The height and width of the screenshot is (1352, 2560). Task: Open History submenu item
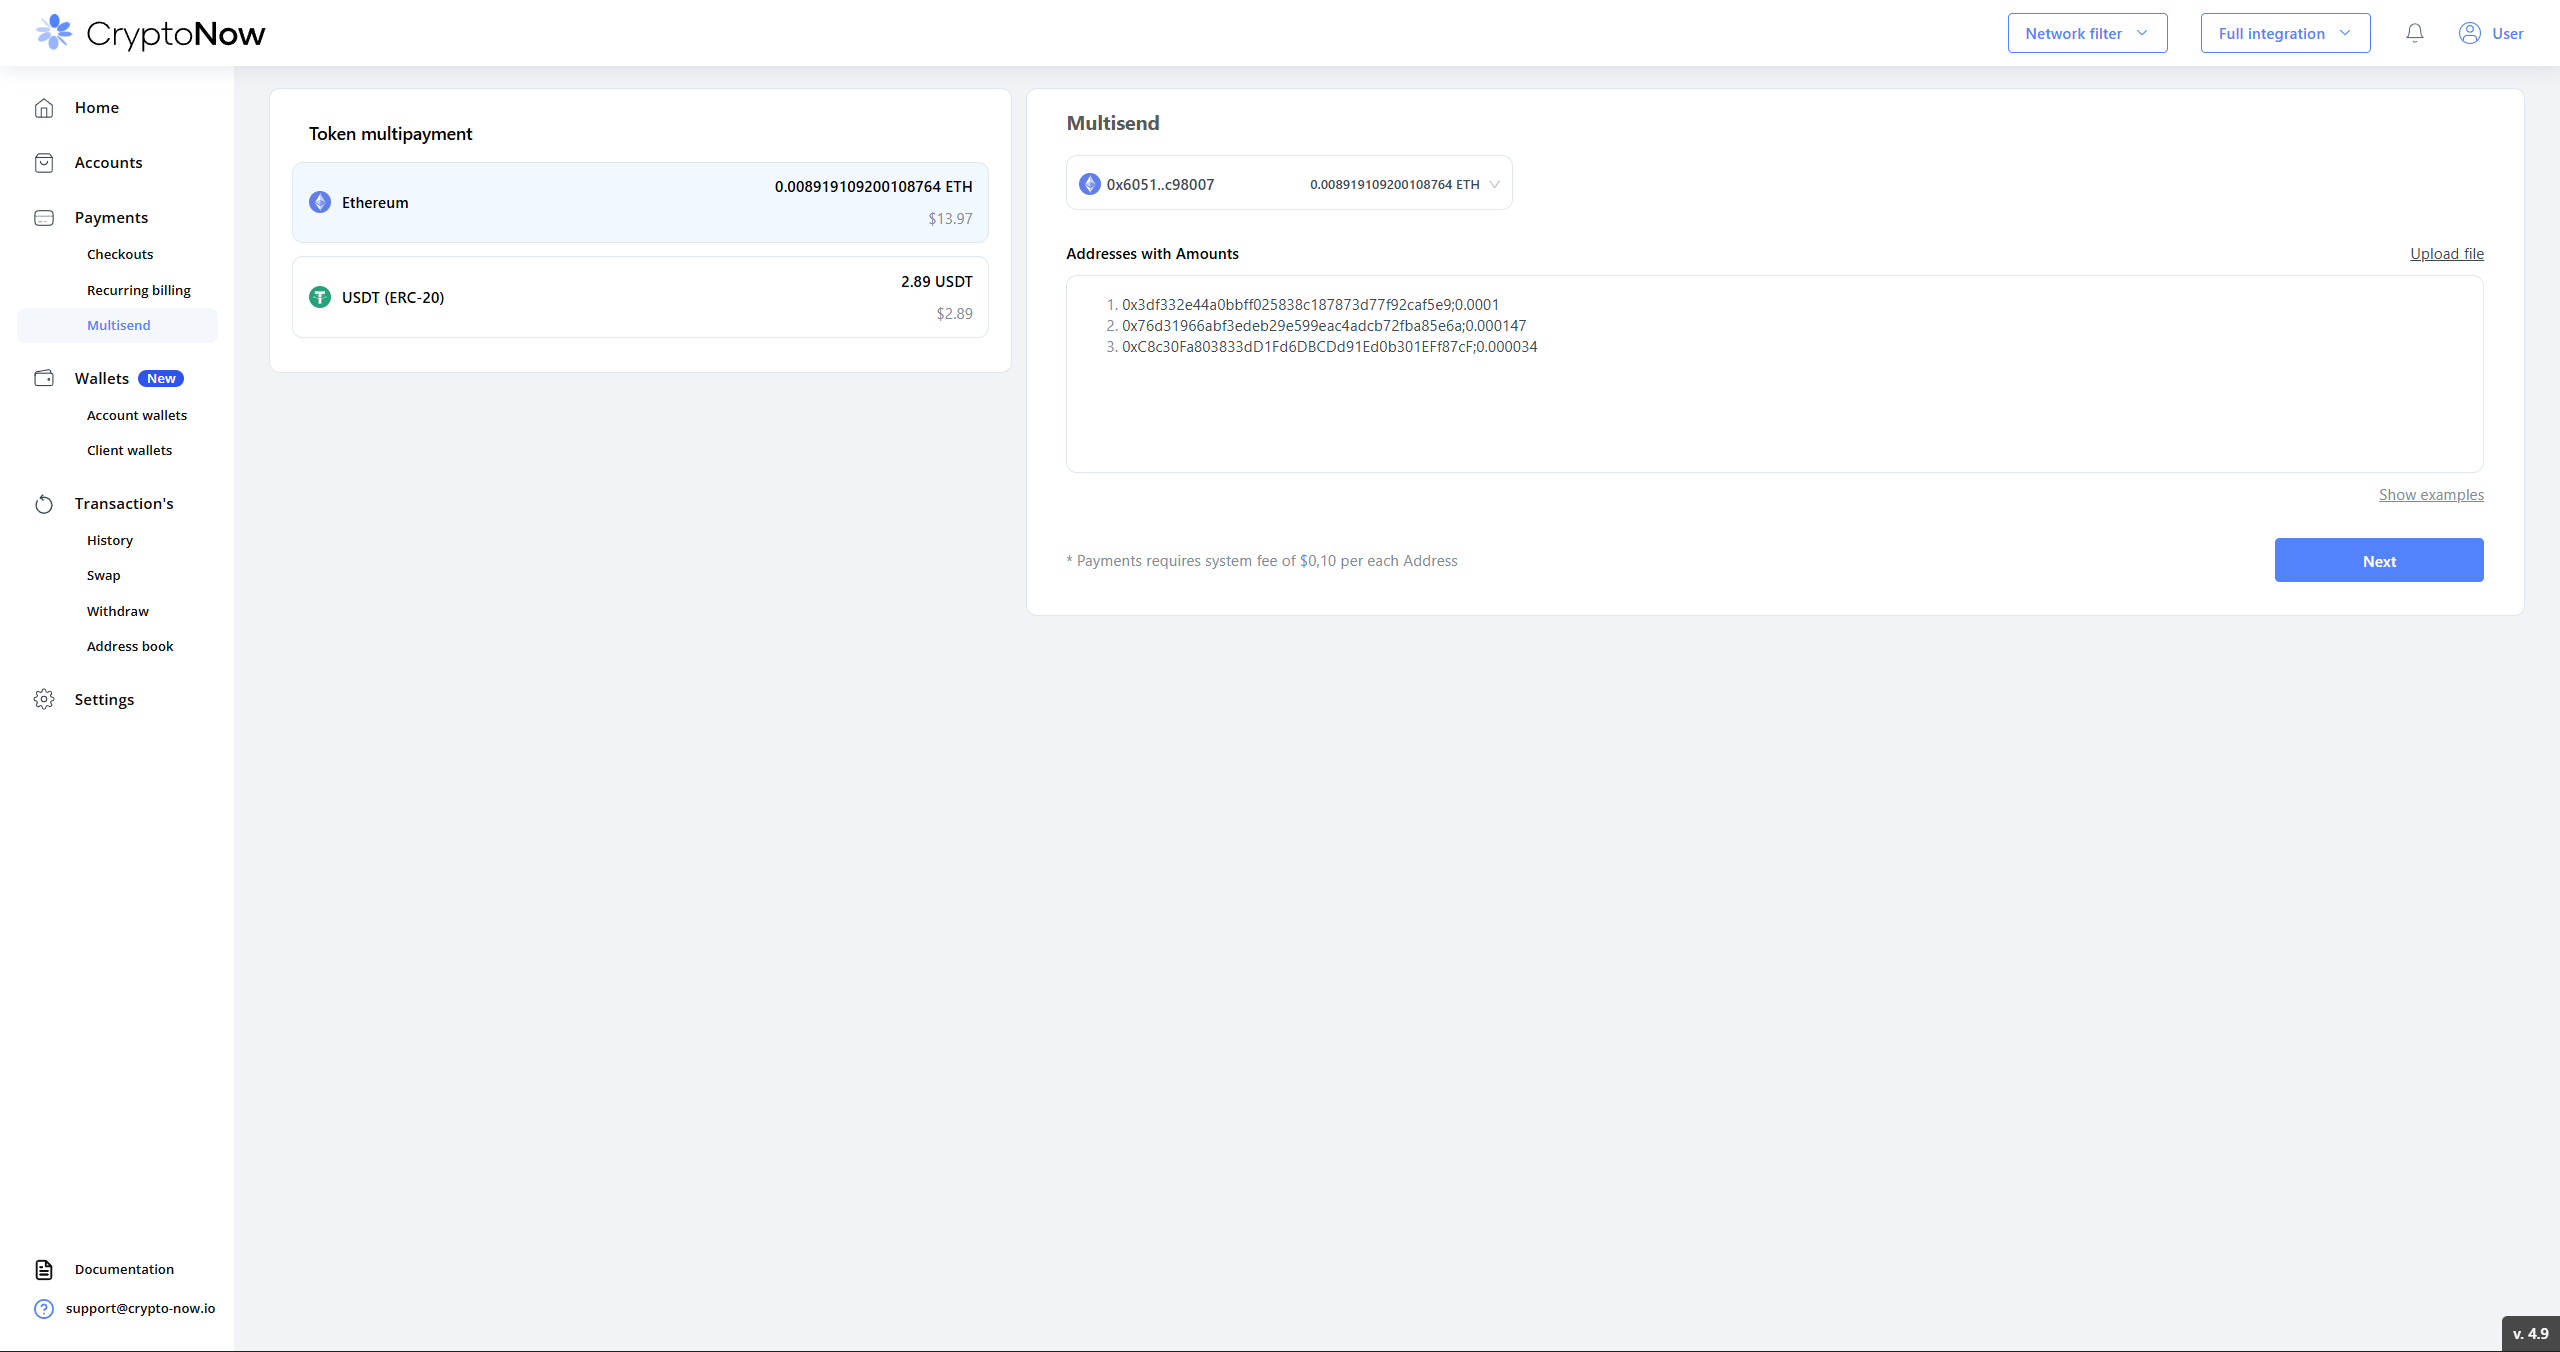110,540
